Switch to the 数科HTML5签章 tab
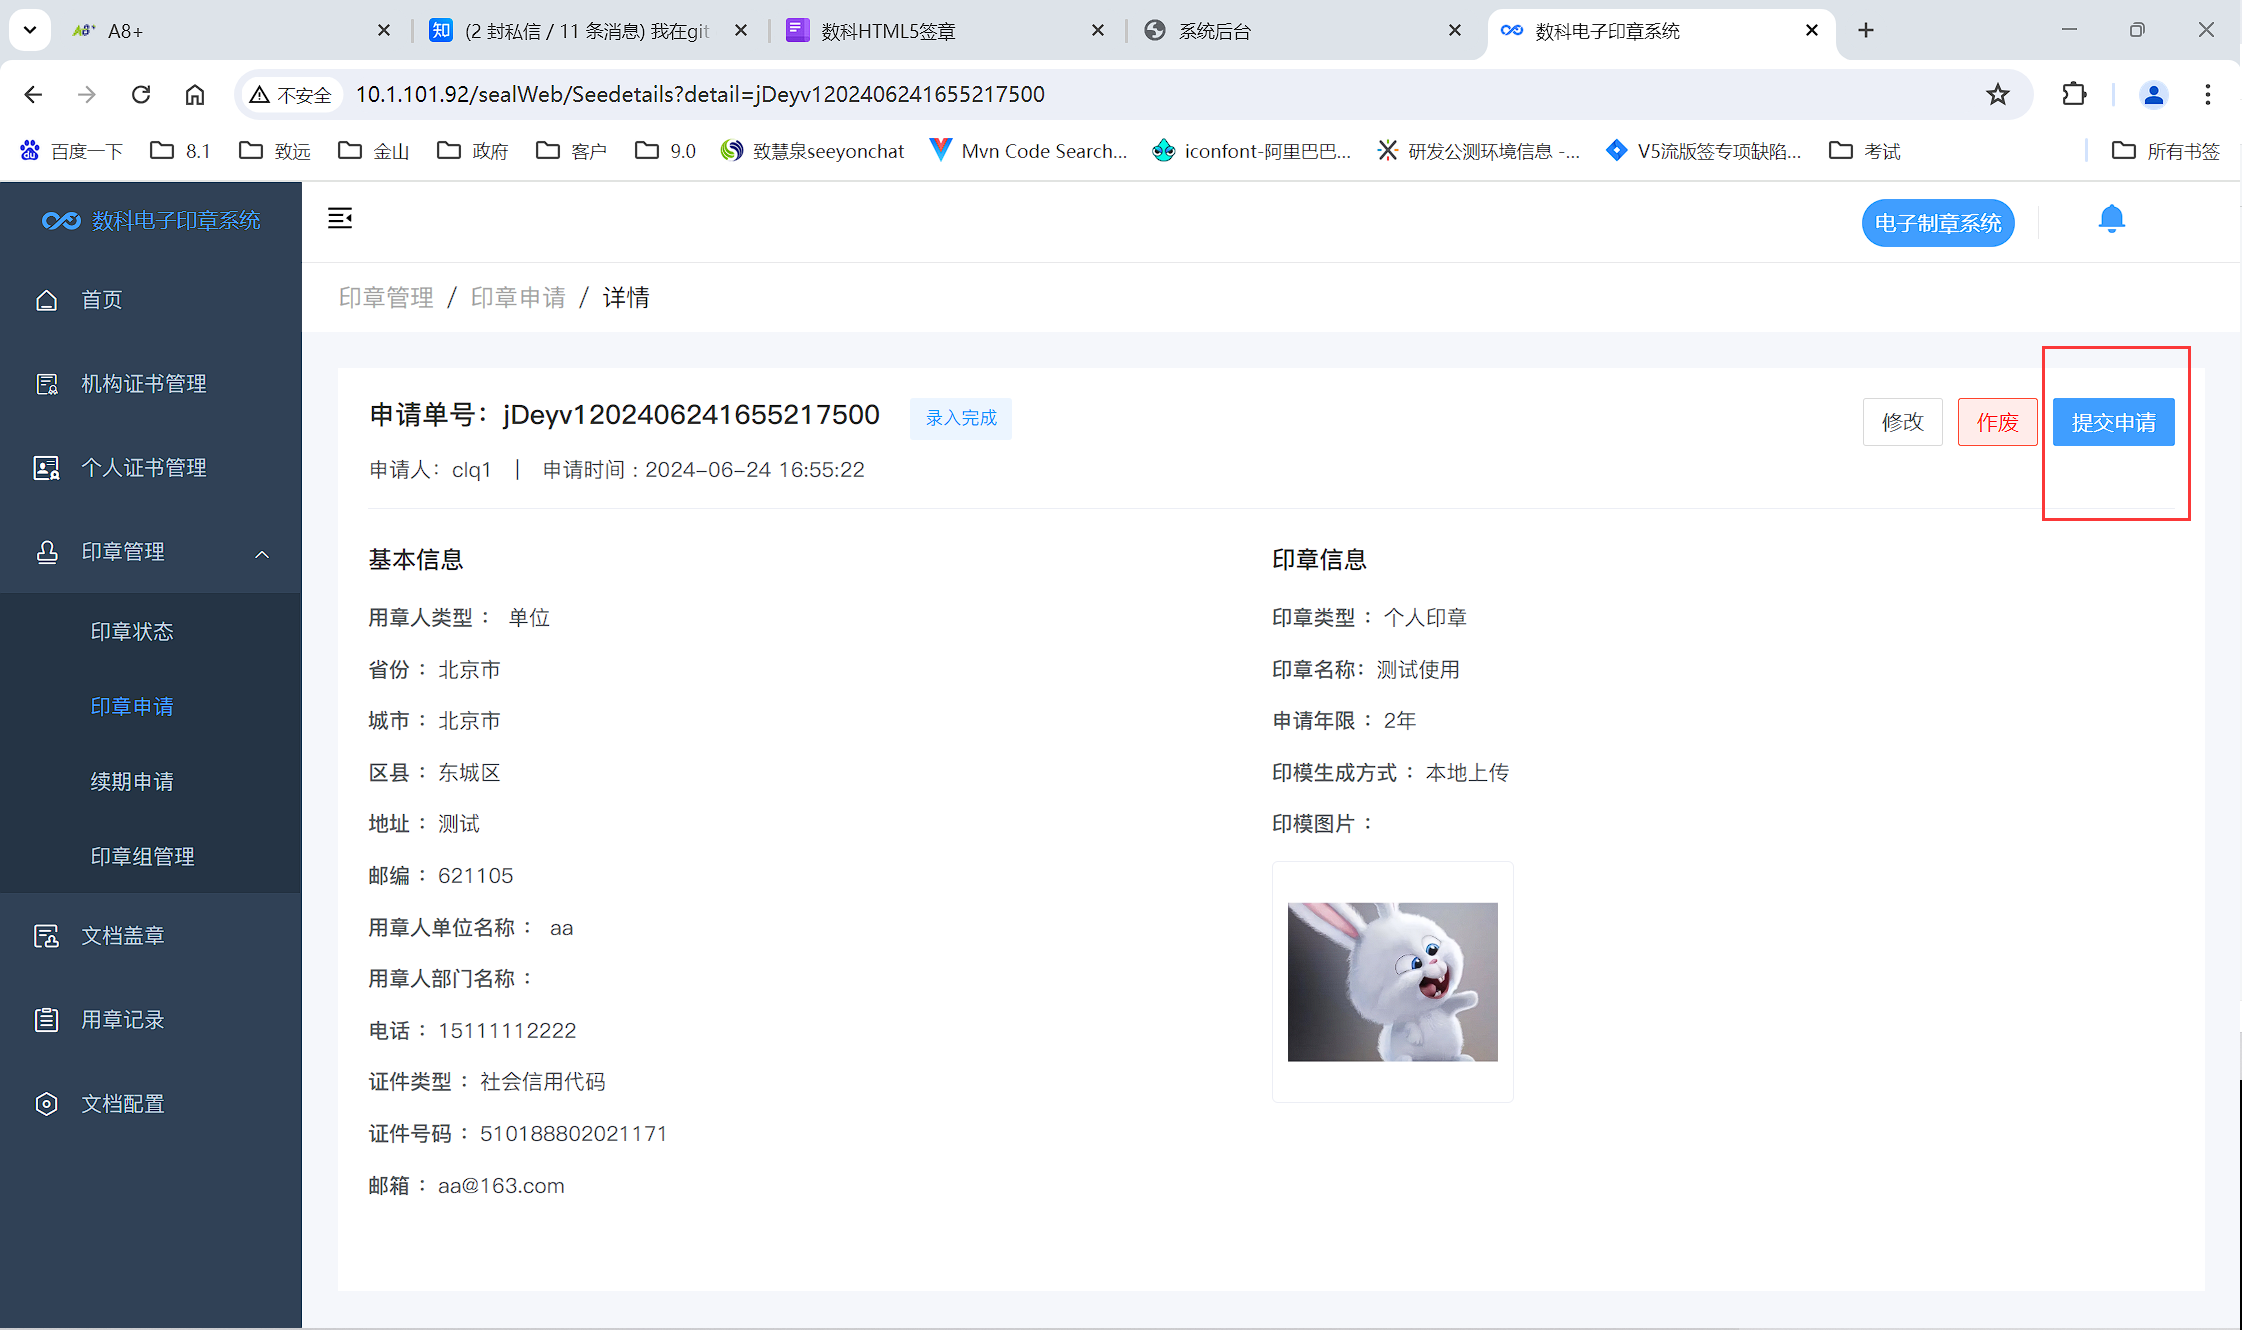The image size is (2242, 1330). point(888,30)
